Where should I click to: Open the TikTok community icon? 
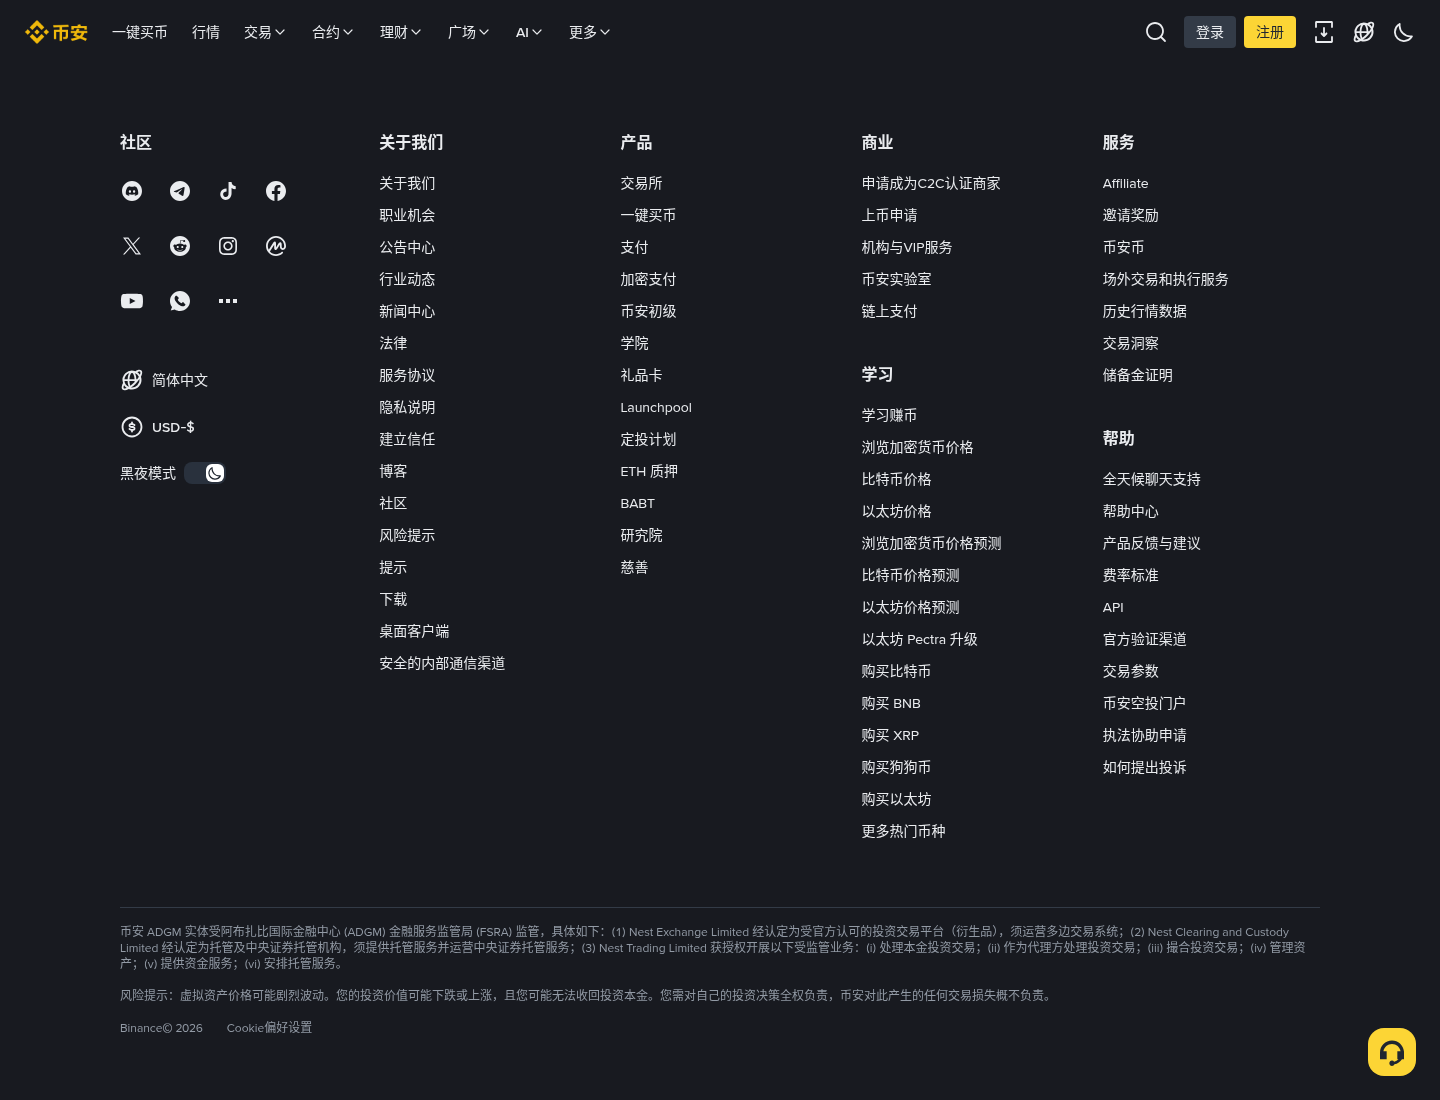(x=228, y=191)
